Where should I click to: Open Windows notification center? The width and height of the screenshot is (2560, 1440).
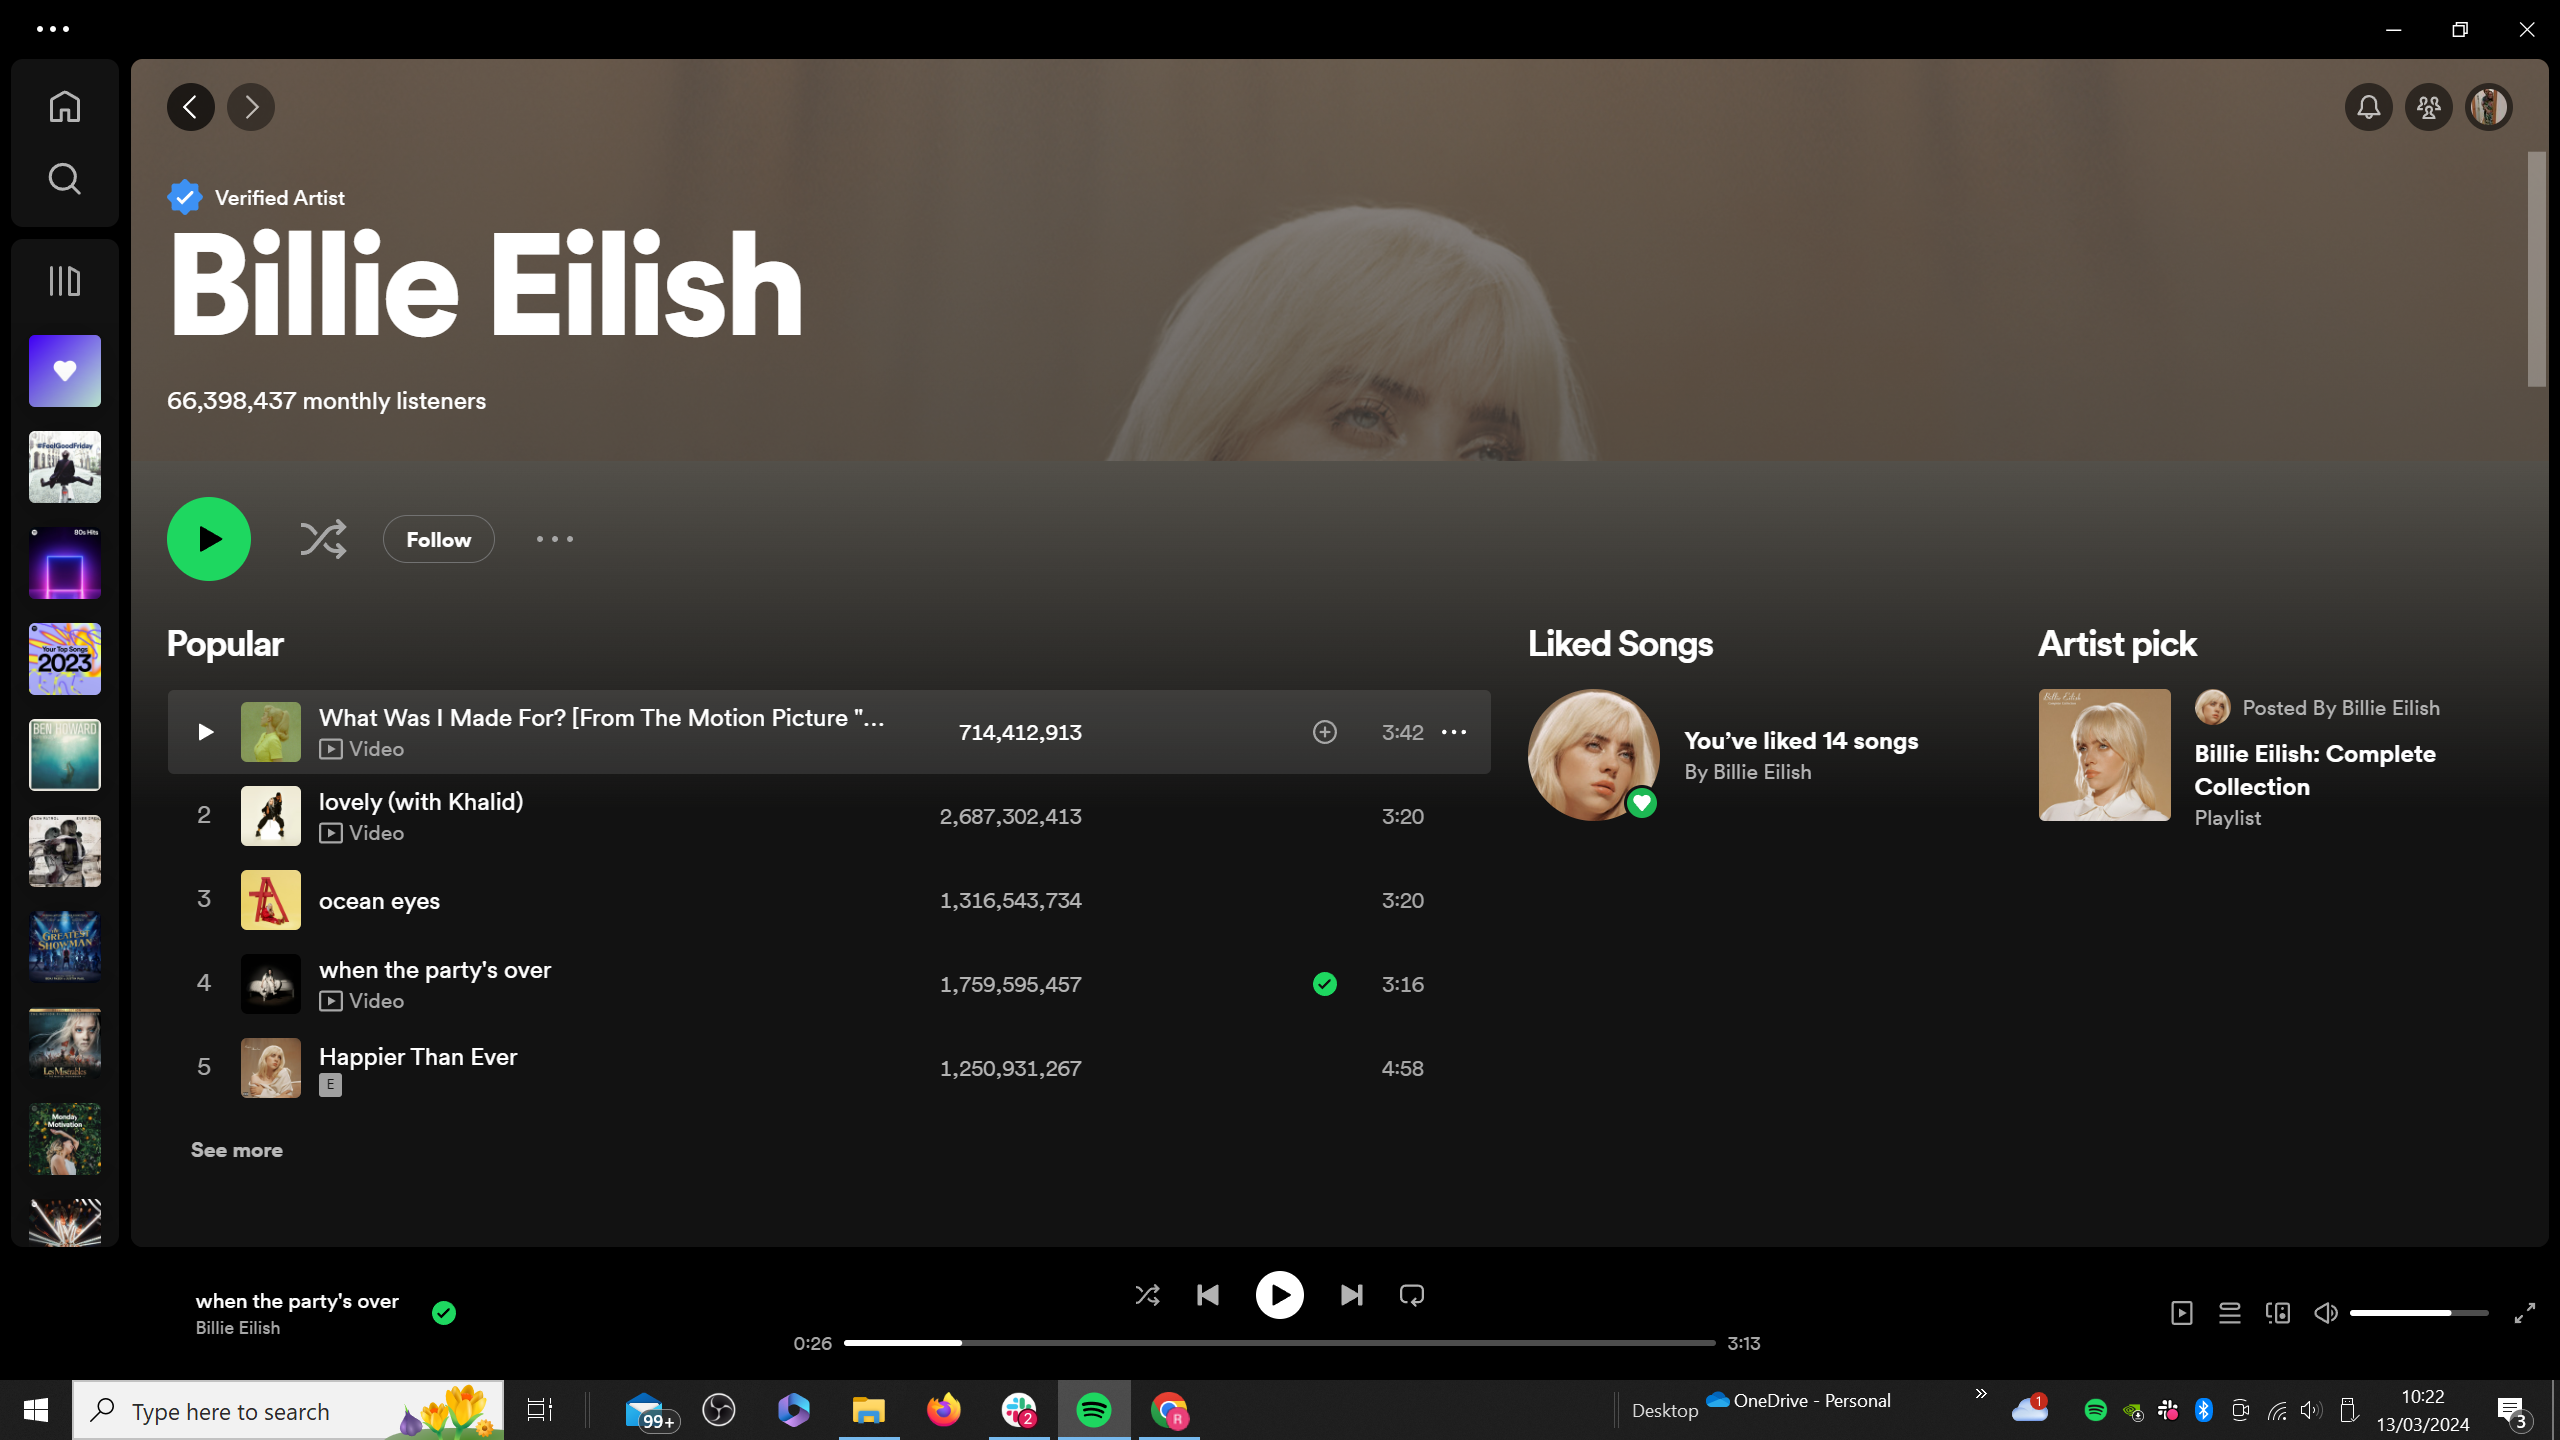pos(2513,1411)
